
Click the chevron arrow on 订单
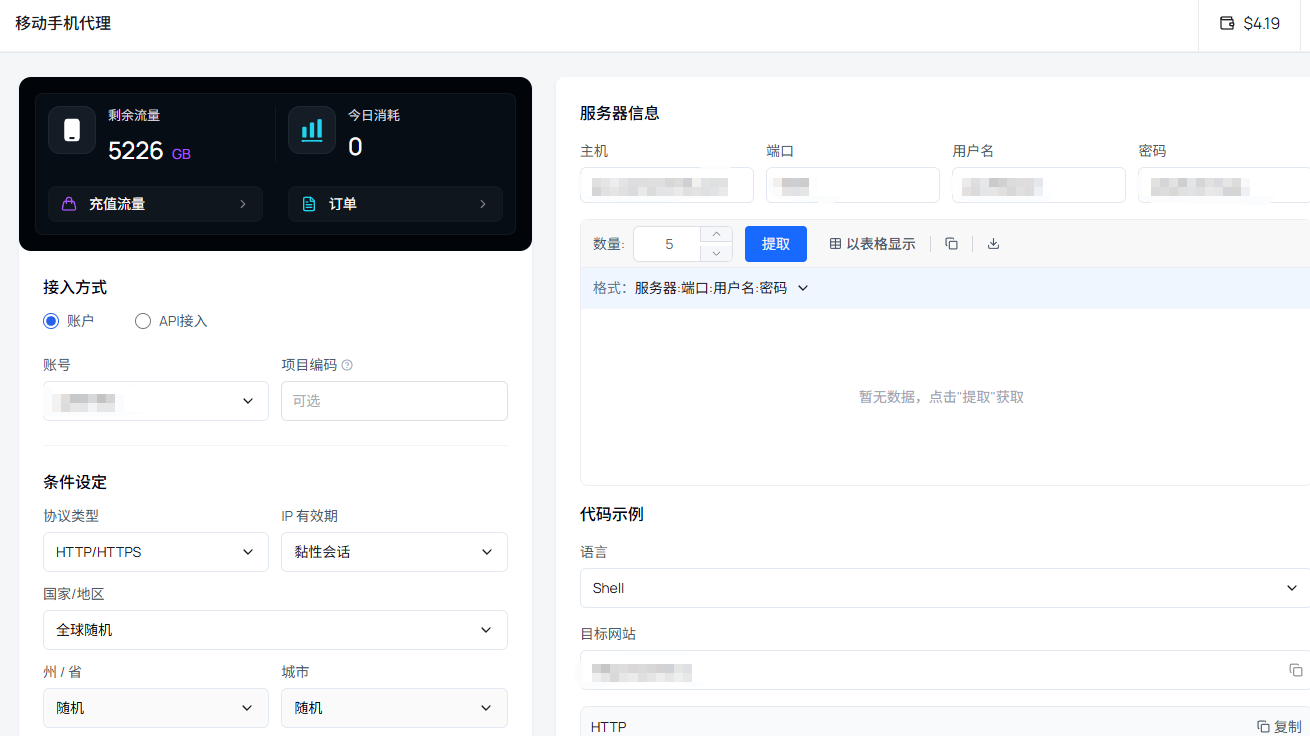tap(483, 204)
